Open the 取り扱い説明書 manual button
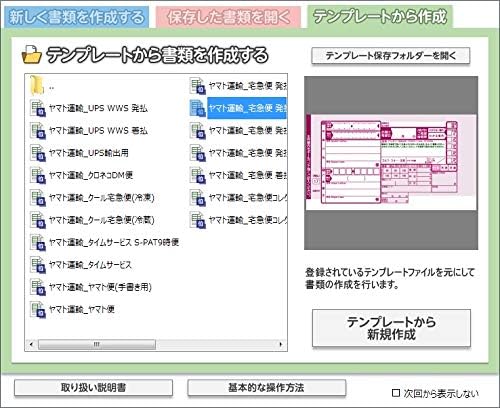Screen dimensions: 500x408 pos(93,388)
